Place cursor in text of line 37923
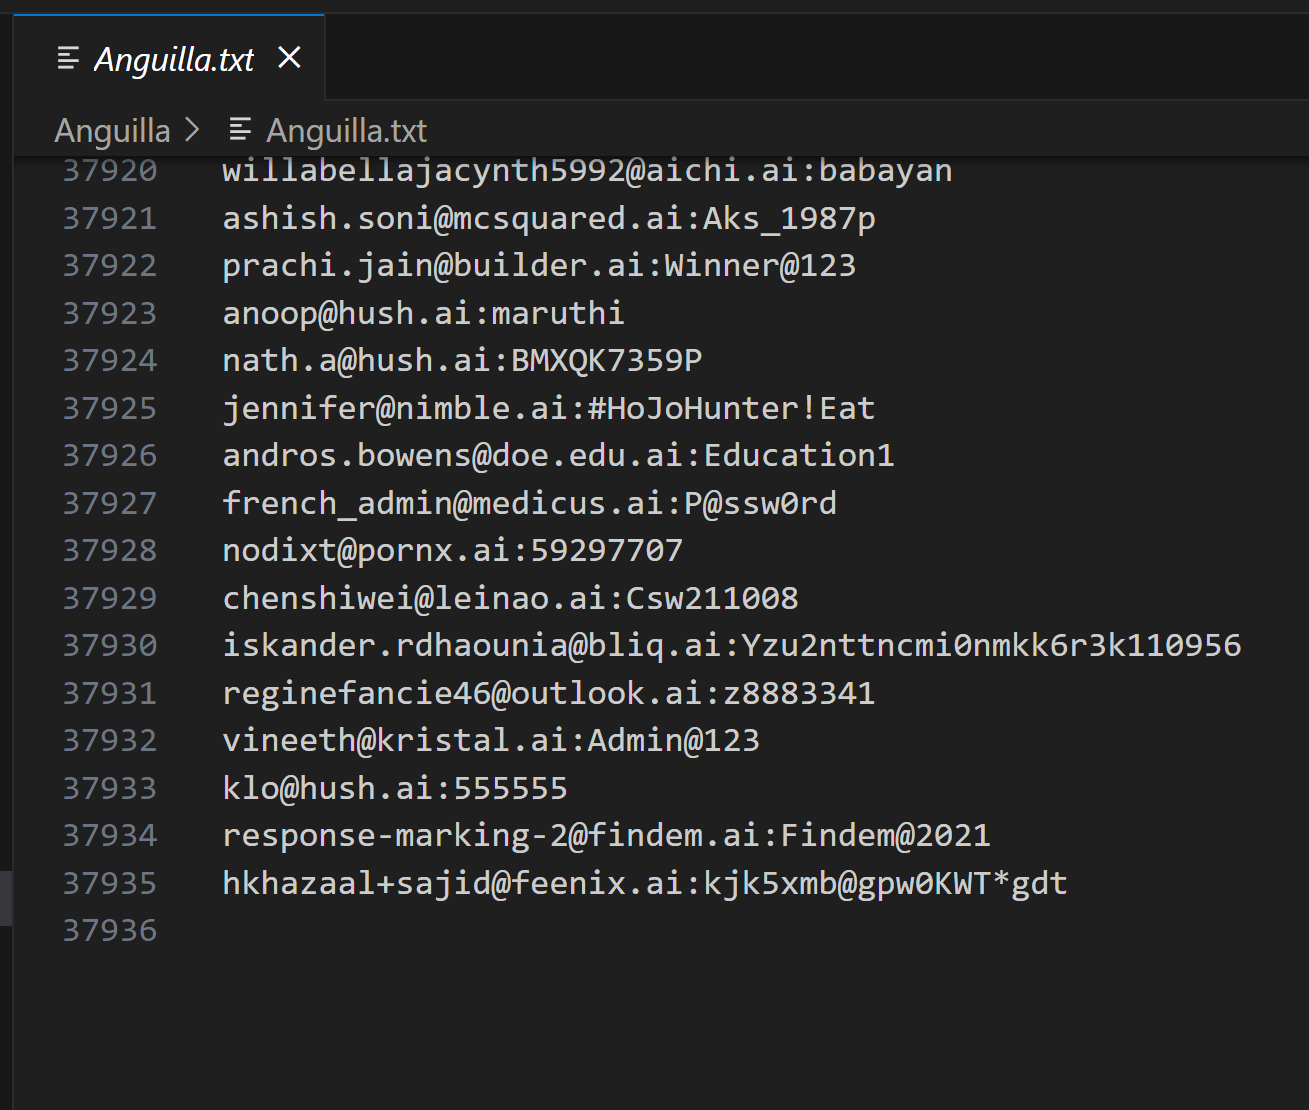 point(423,313)
